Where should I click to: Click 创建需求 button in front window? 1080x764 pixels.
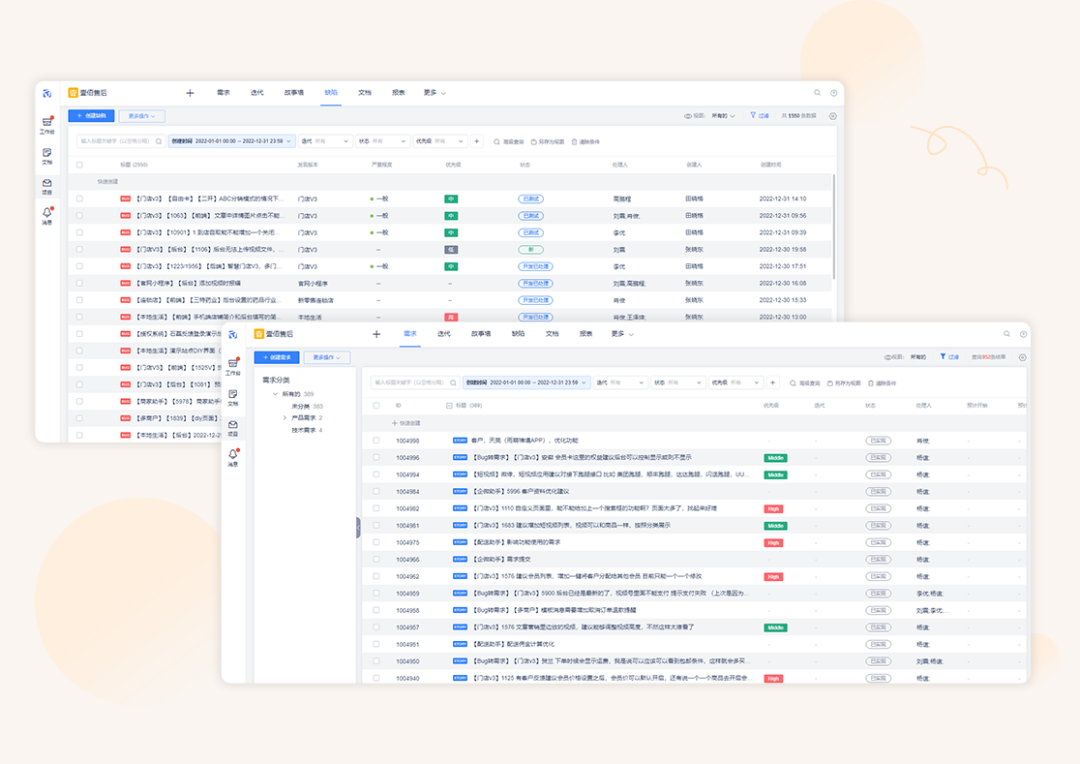pyautogui.click(x=277, y=358)
